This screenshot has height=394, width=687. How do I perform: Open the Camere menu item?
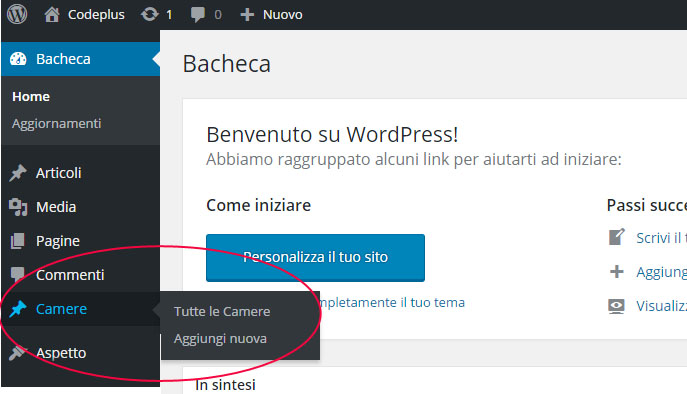point(61,309)
